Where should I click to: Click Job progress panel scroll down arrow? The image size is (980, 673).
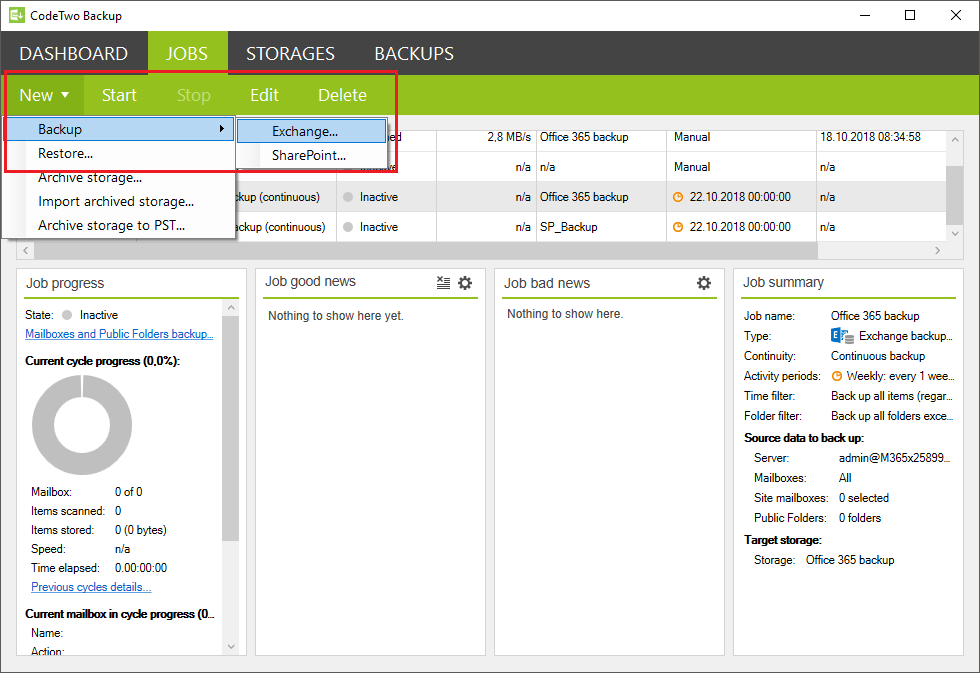click(x=231, y=647)
